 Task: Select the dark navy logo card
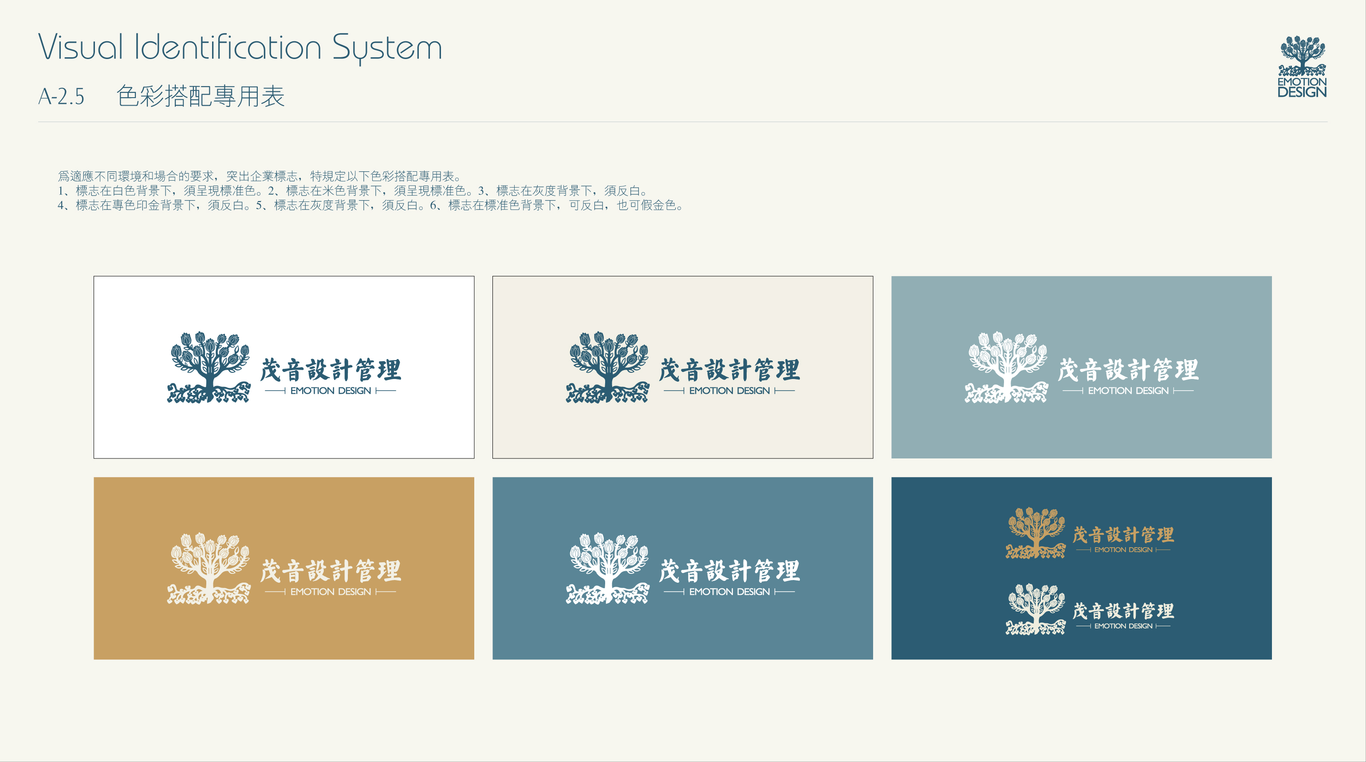[x=1081, y=568]
